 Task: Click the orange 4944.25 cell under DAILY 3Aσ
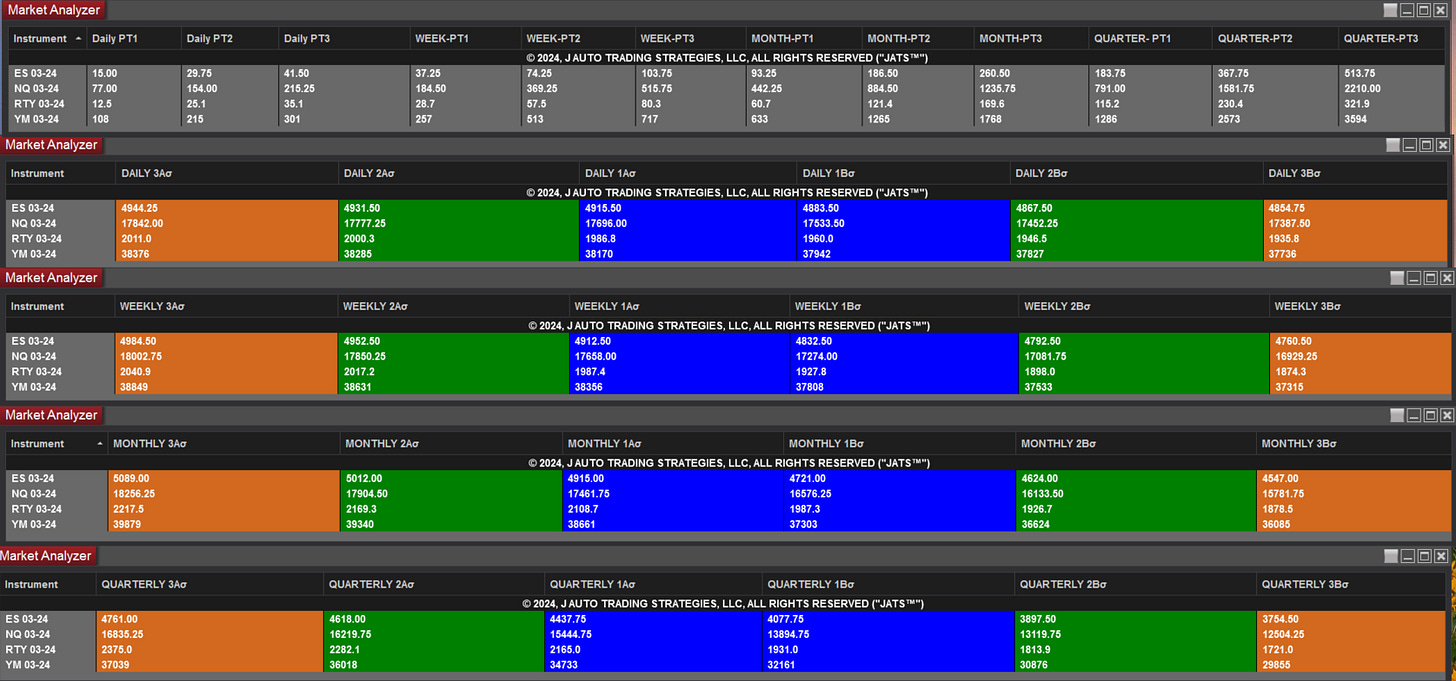click(226, 208)
